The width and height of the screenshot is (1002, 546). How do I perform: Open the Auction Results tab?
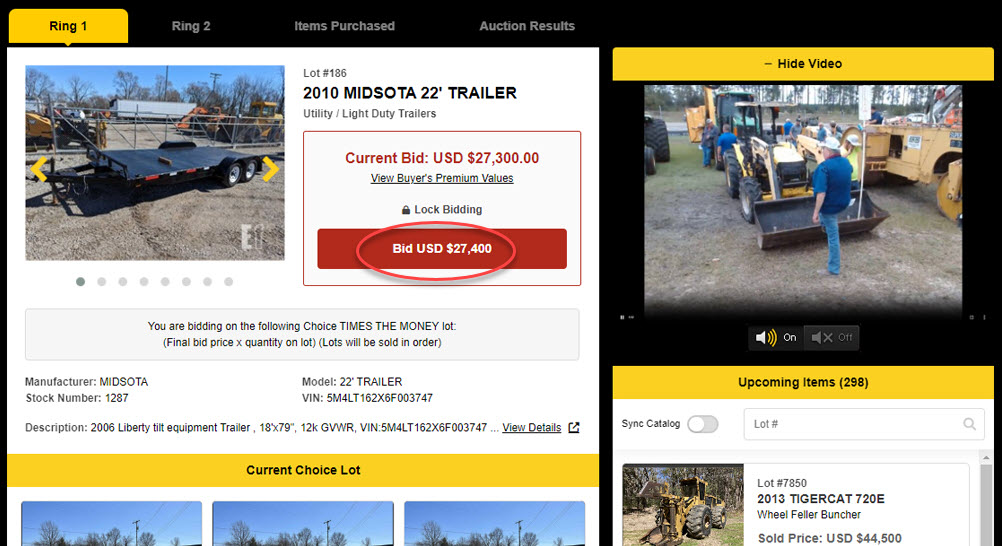(x=527, y=26)
